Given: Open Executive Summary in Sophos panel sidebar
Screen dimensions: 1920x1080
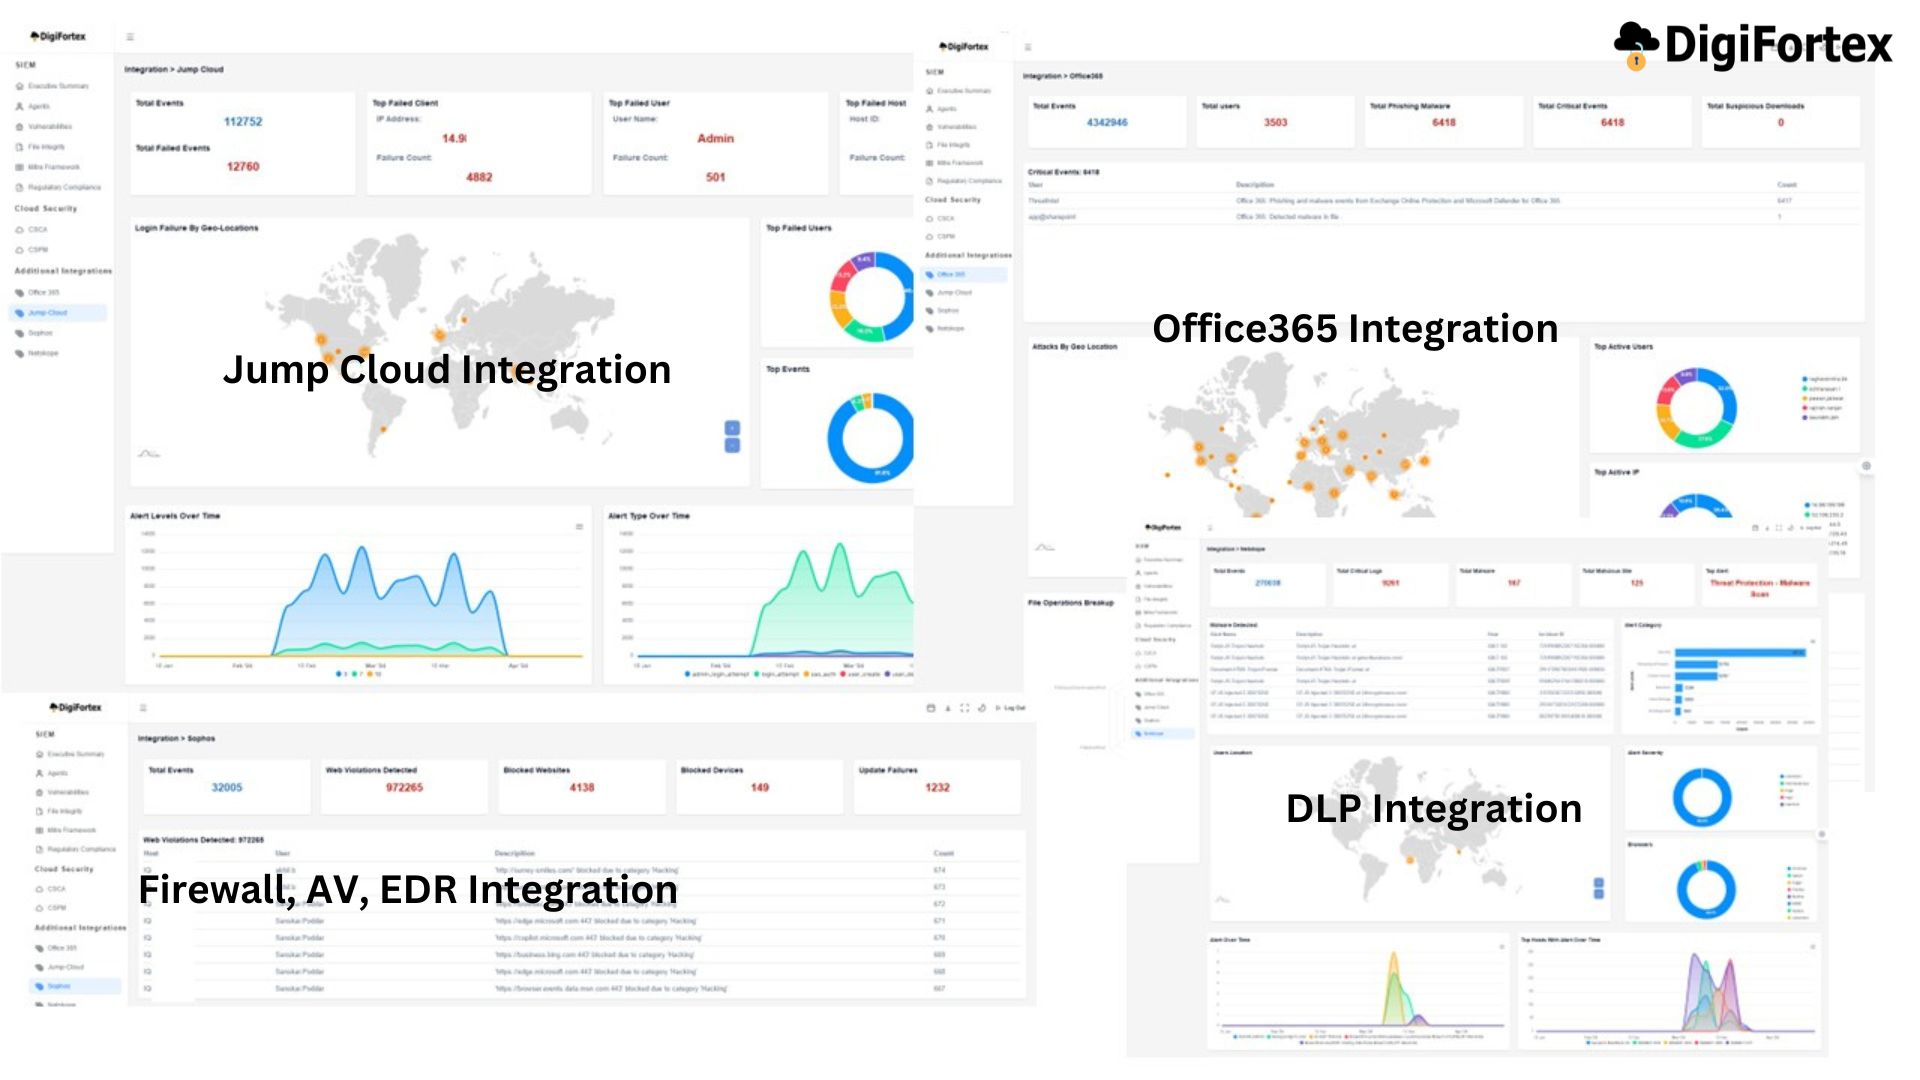Looking at the screenshot, I should 75,754.
